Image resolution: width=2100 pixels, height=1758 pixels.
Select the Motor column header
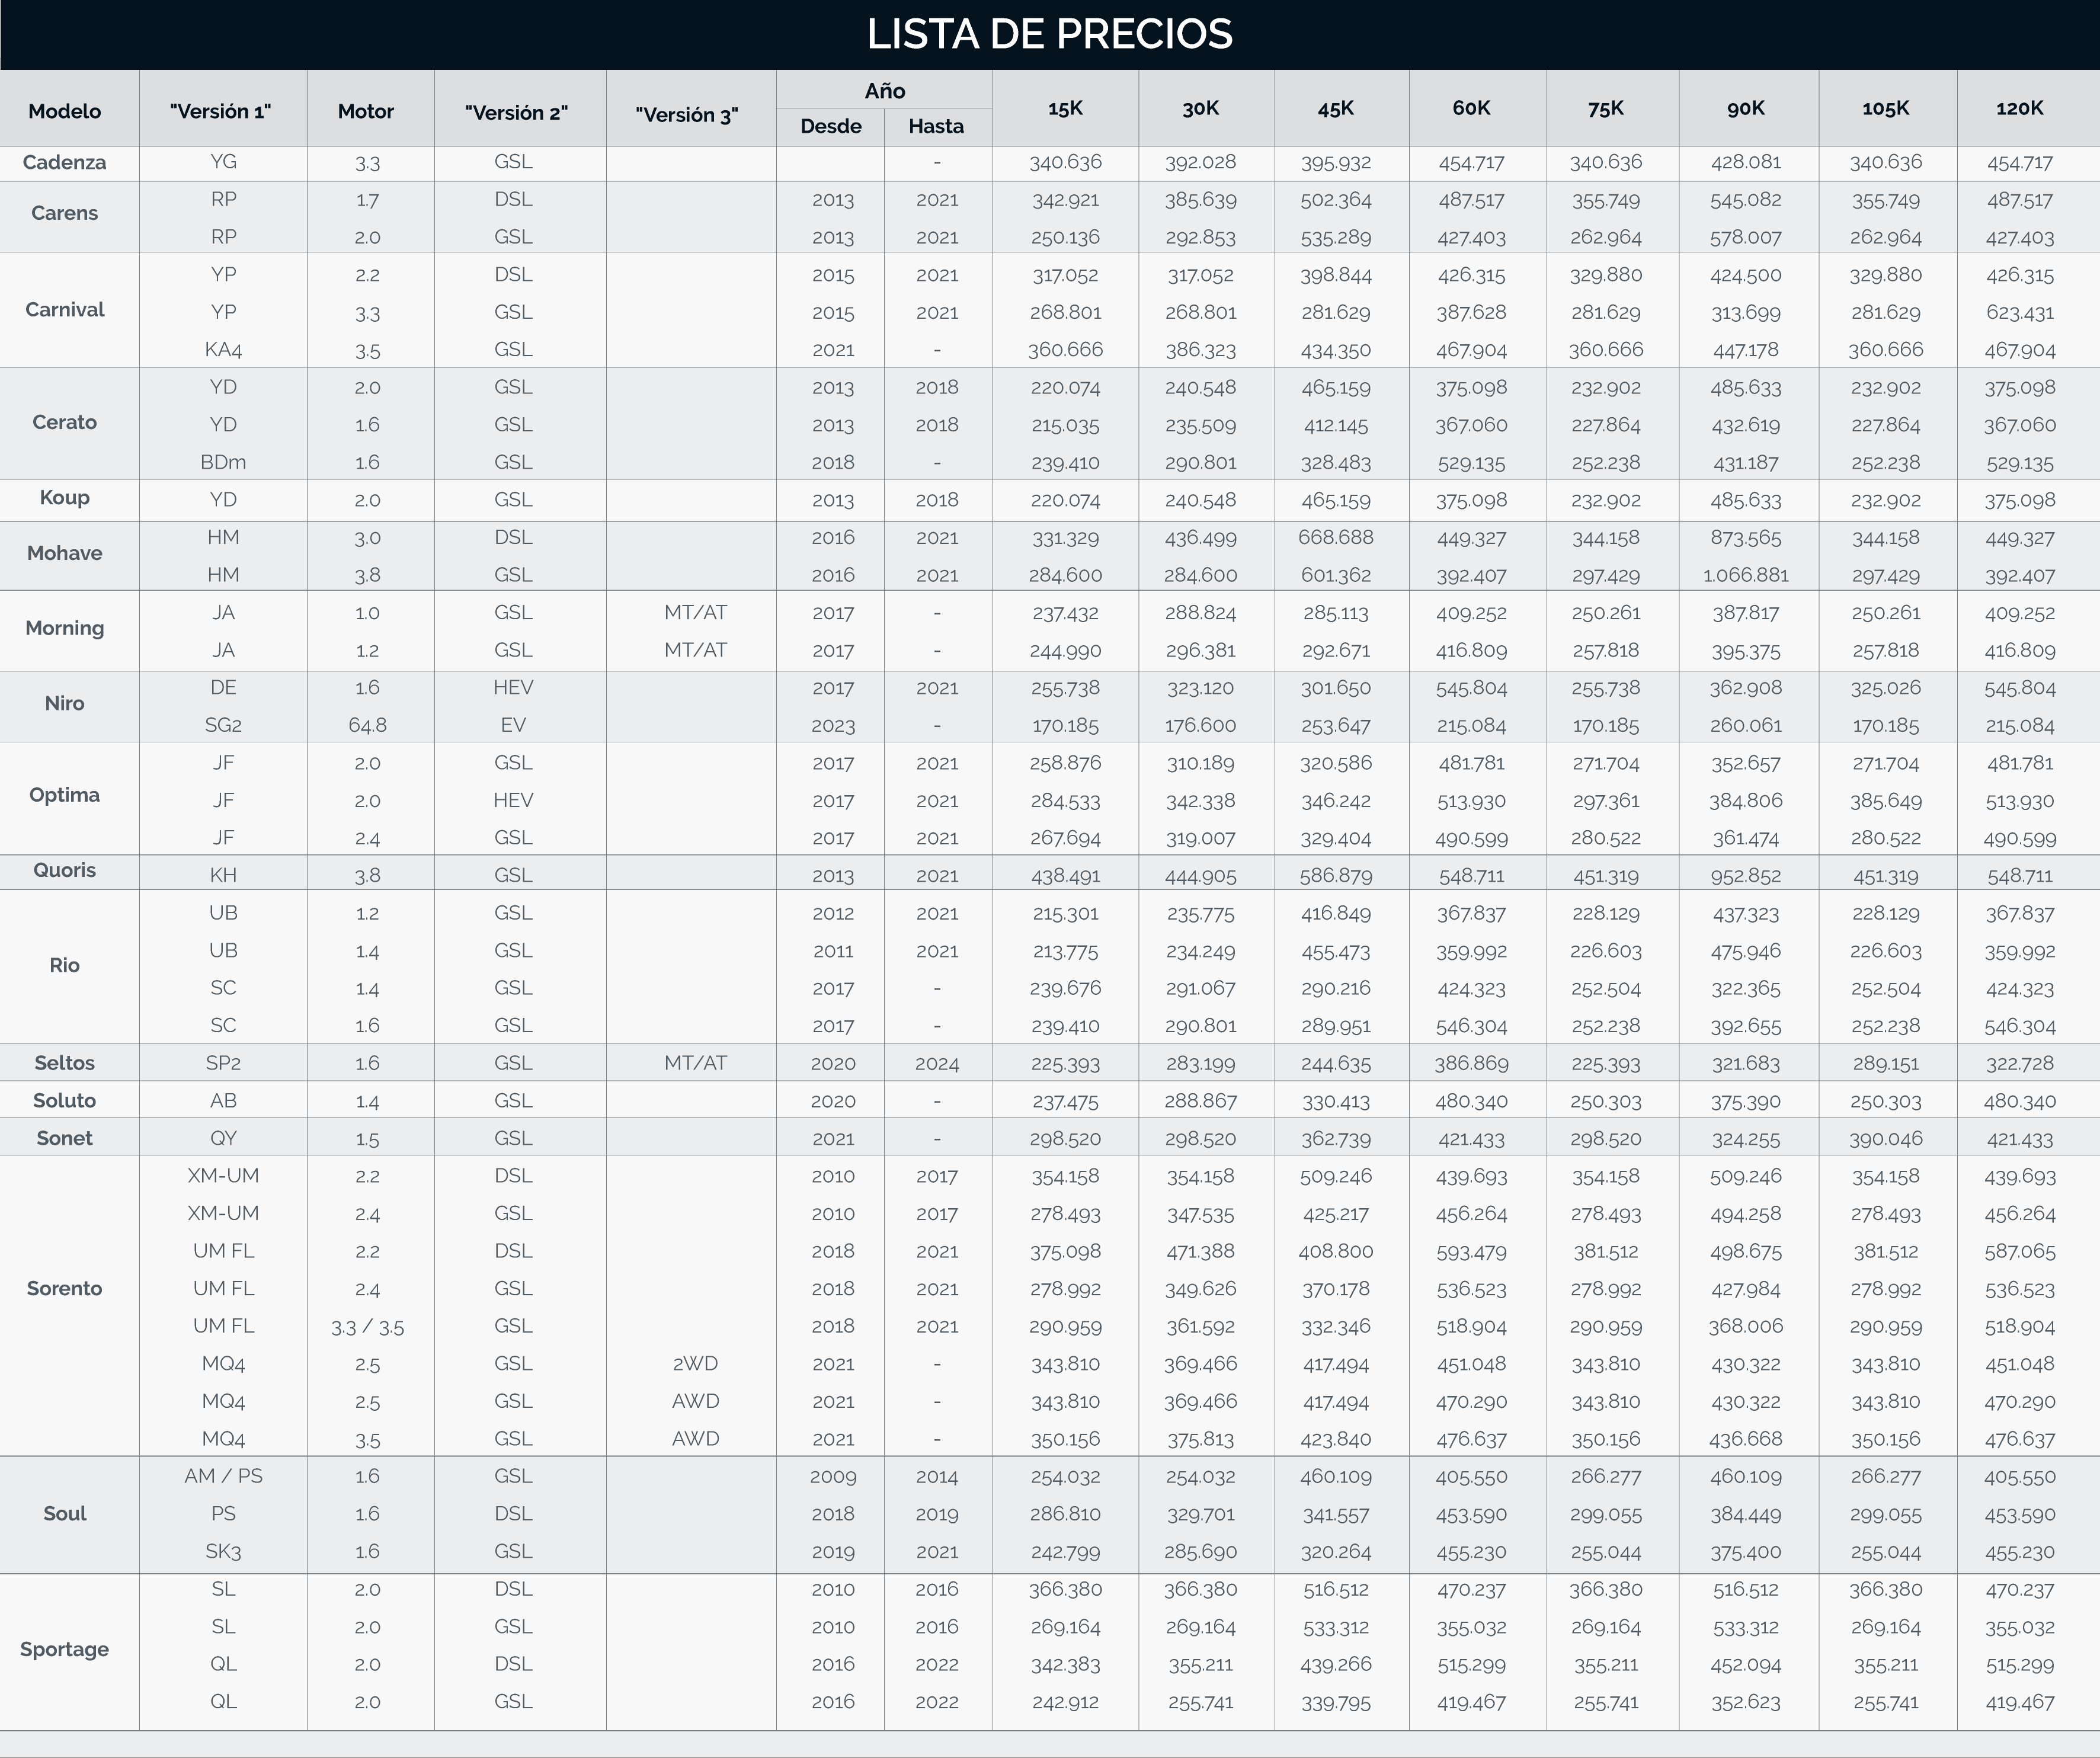click(x=366, y=111)
